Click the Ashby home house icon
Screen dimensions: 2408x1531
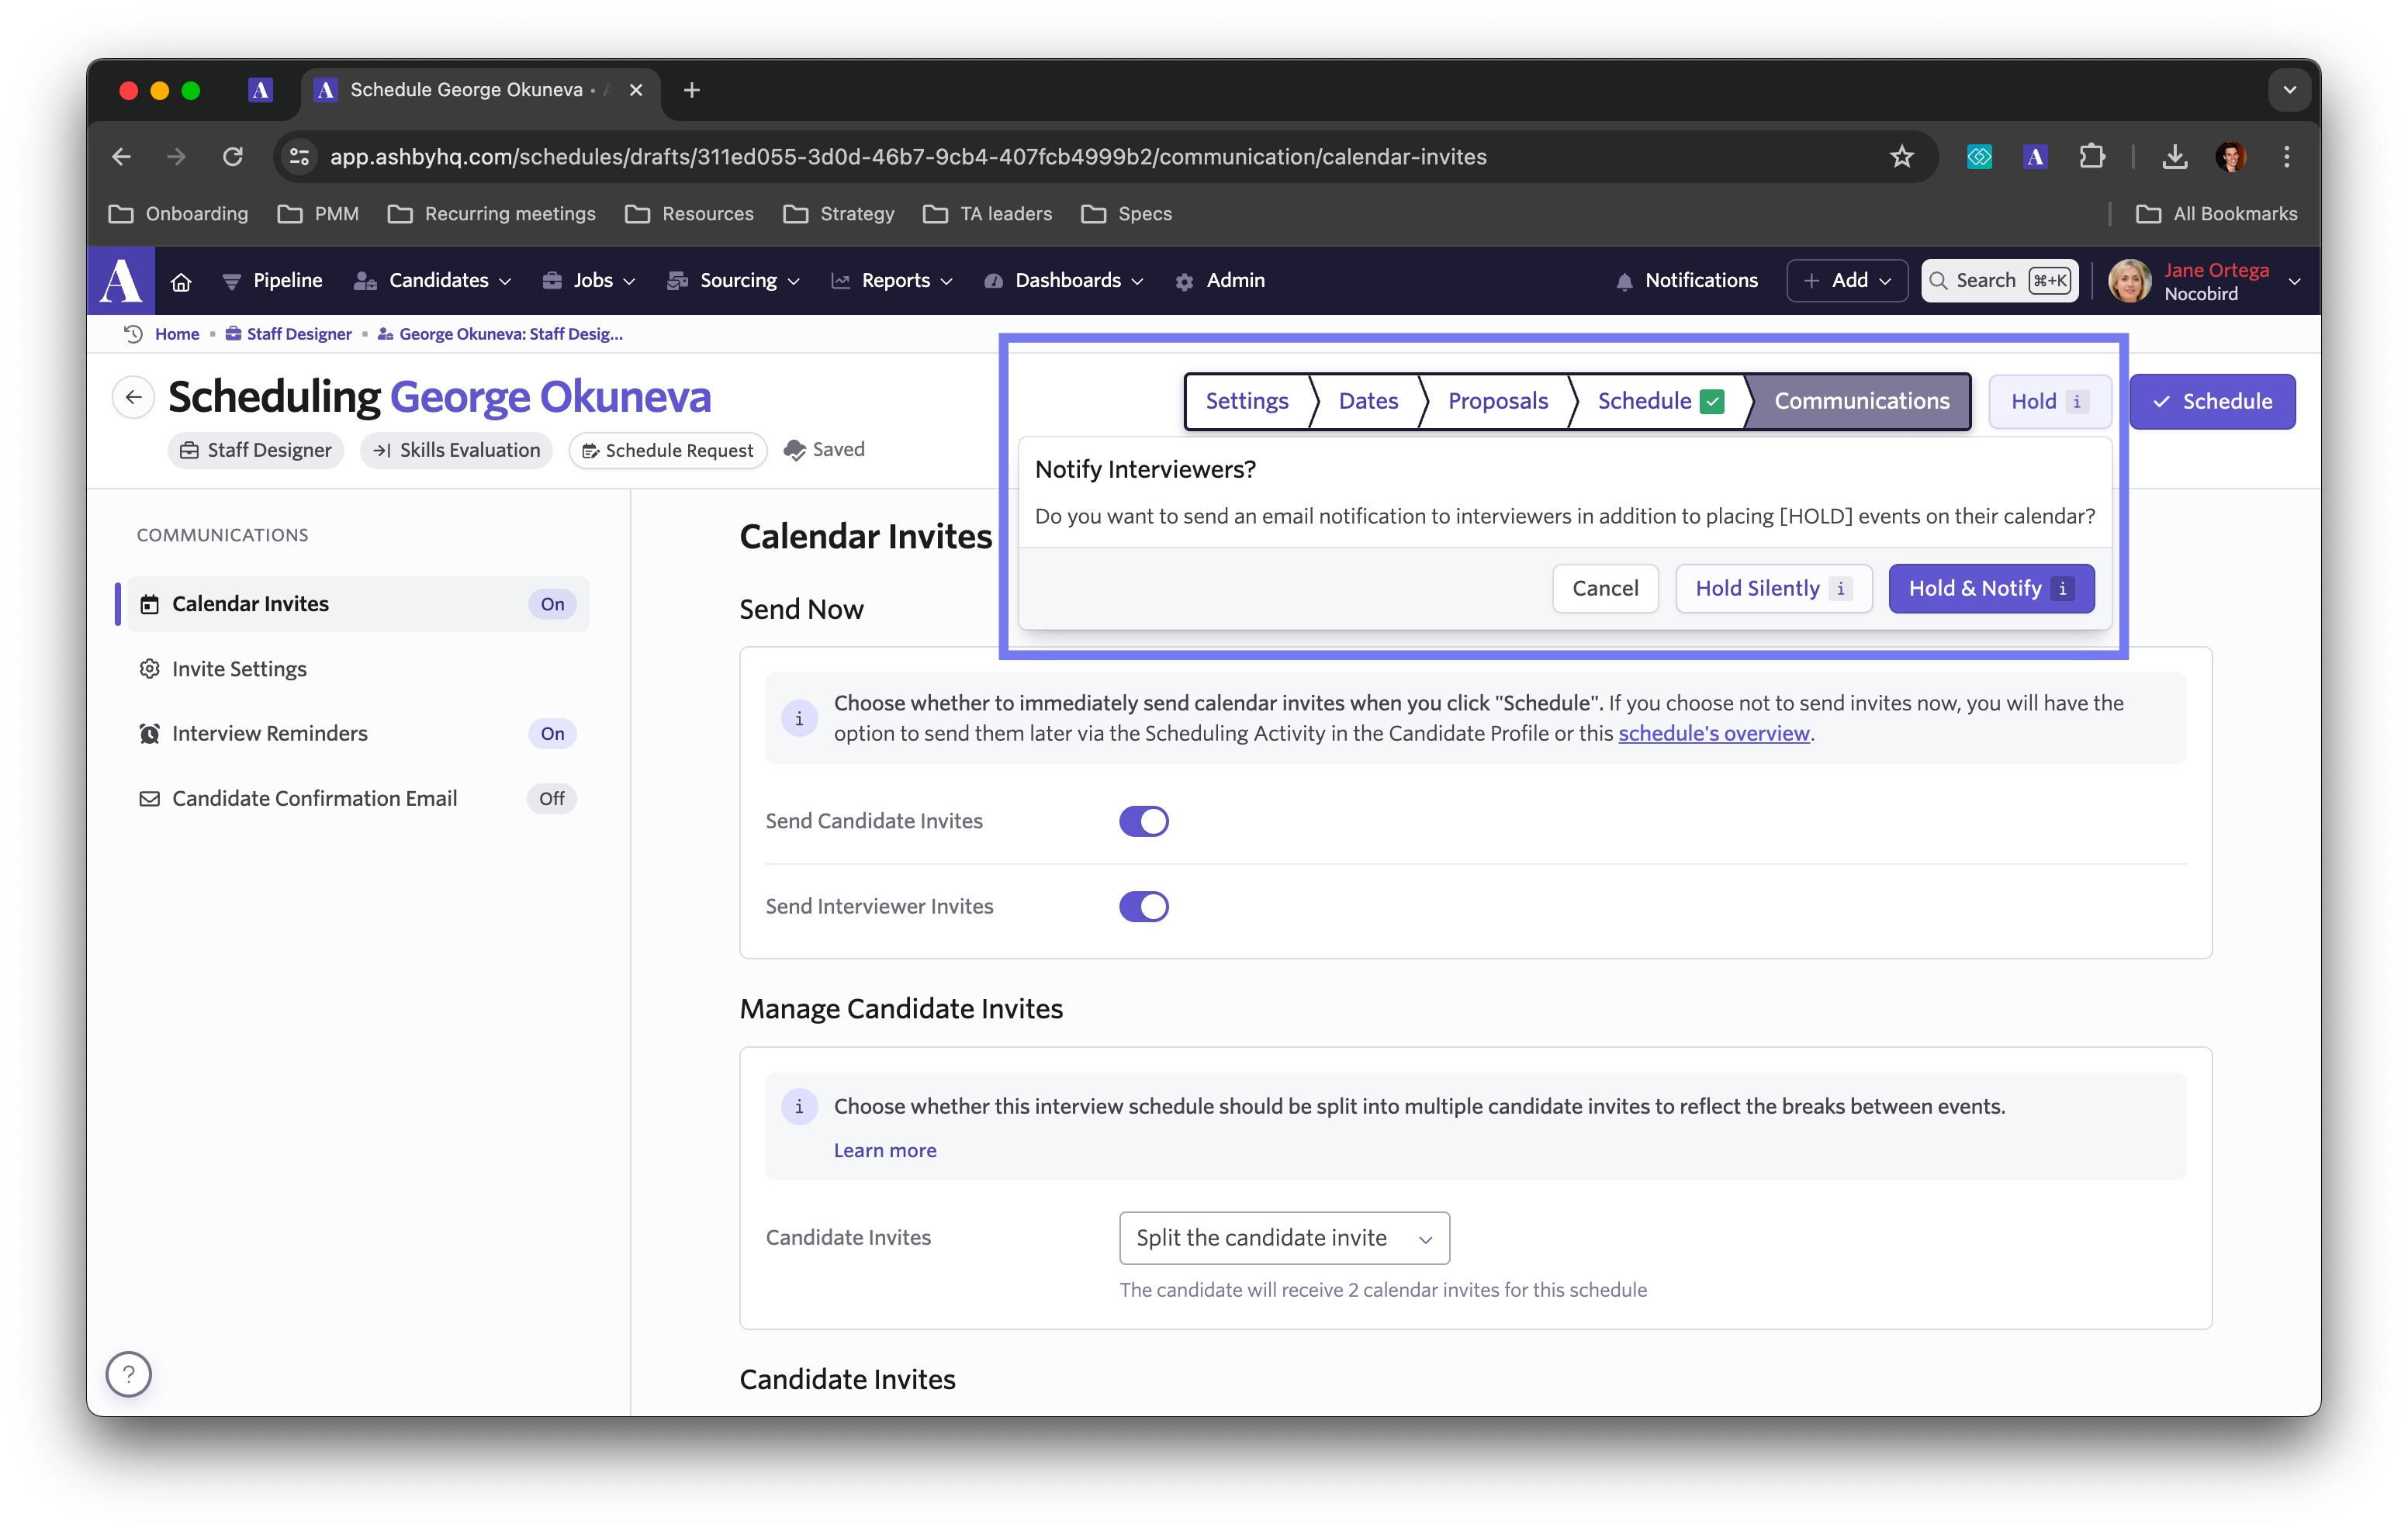coord(181,281)
